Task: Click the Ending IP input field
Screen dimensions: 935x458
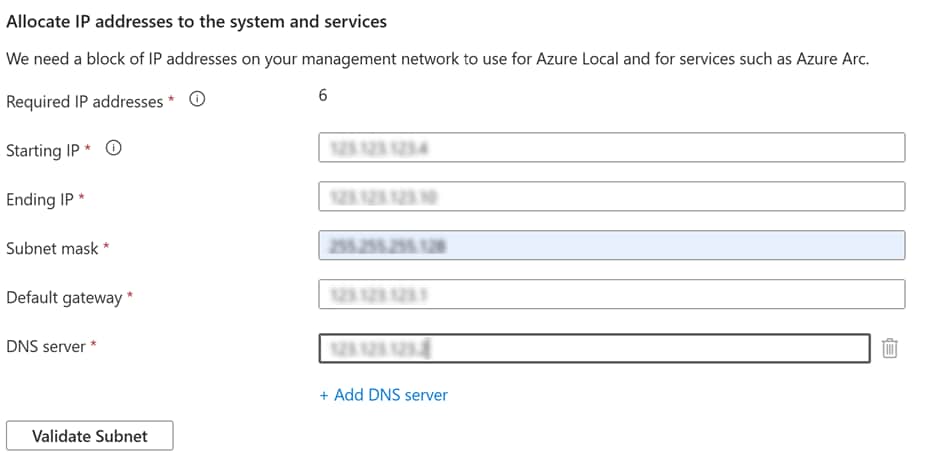Action: 612,196
